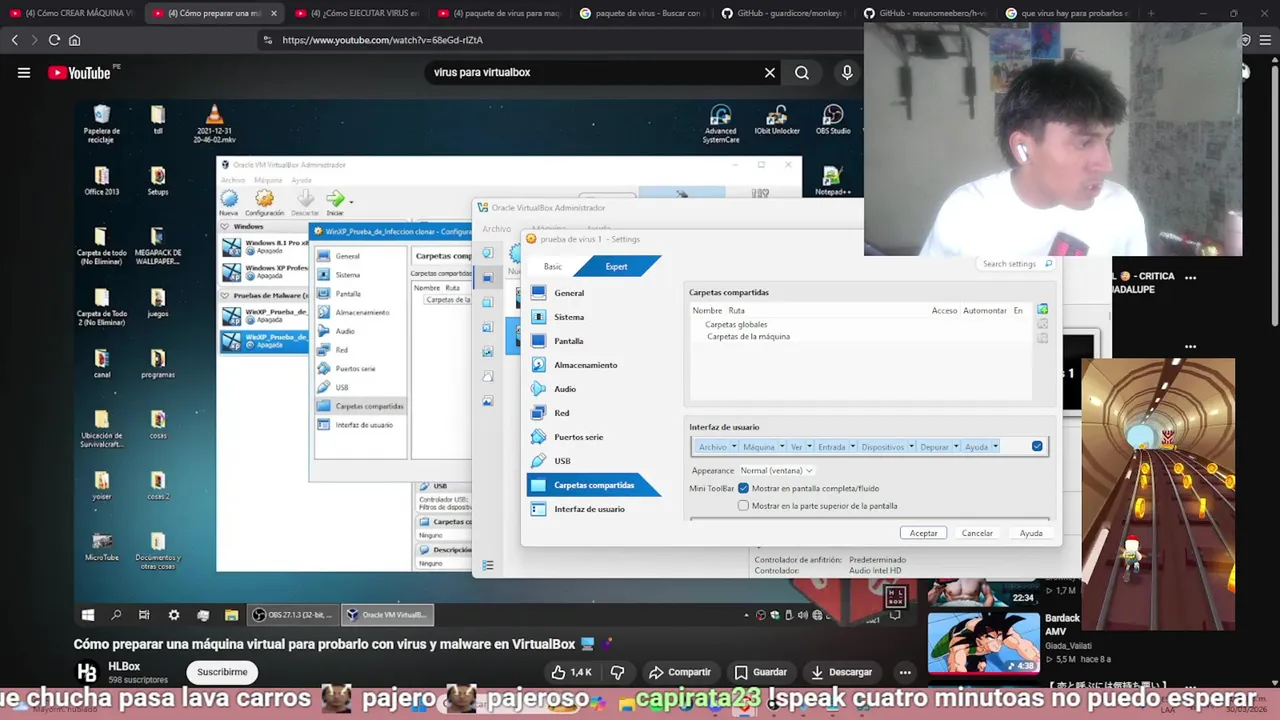Clear the YouTube search box with the X
1280x720 pixels.
pyautogui.click(x=770, y=72)
